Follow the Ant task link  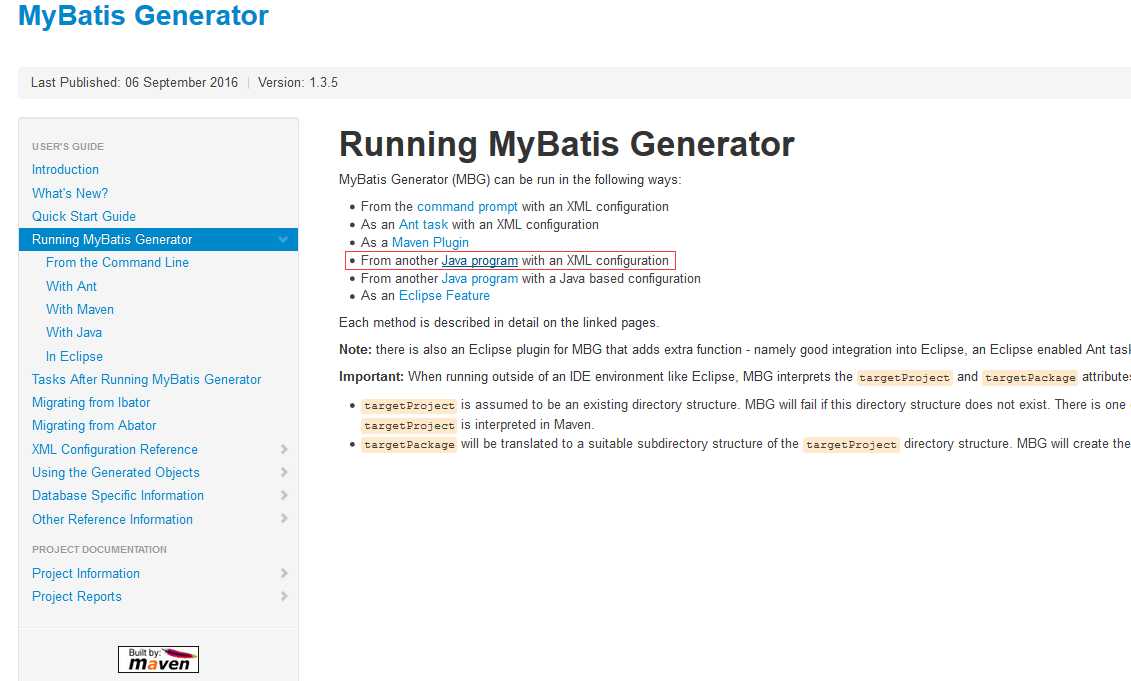[x=423, y=224]
